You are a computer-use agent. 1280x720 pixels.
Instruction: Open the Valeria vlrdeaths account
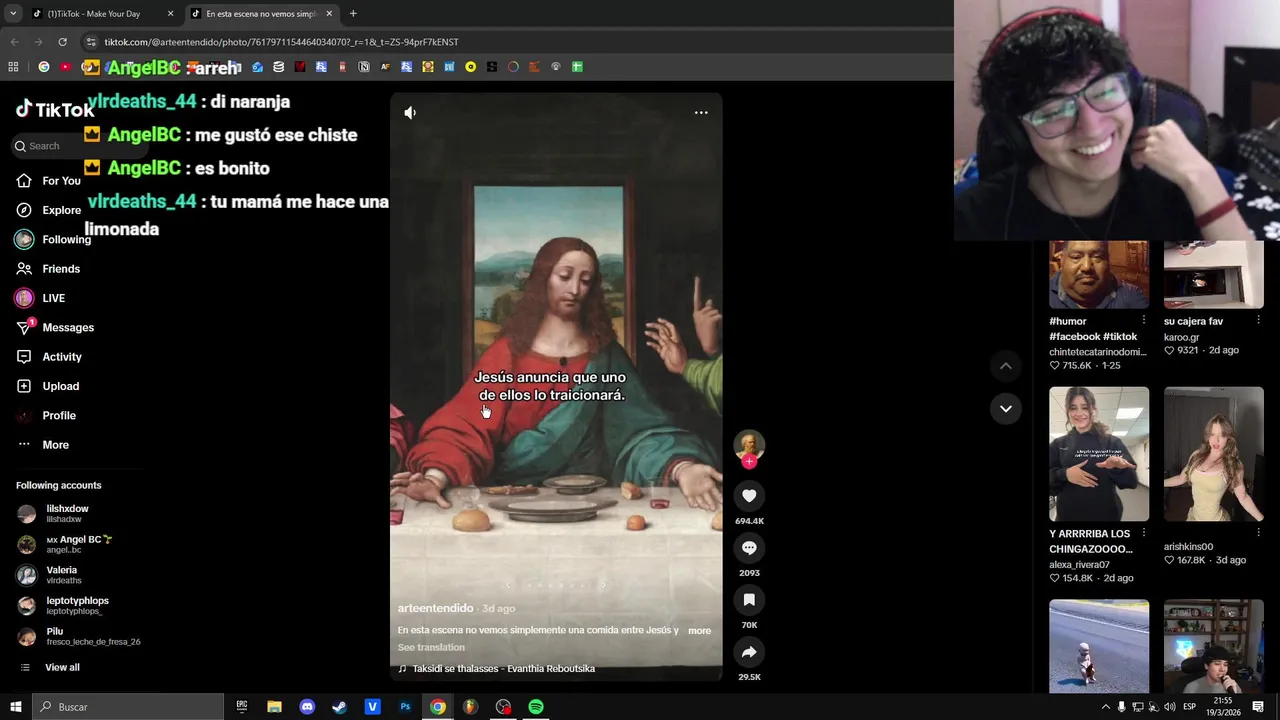(50, 575)
